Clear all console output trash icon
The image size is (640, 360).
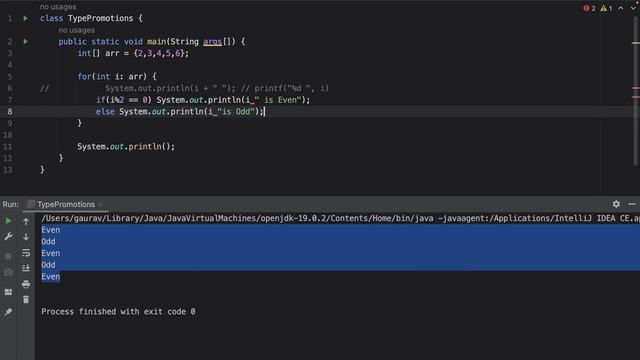click(26, 300)
